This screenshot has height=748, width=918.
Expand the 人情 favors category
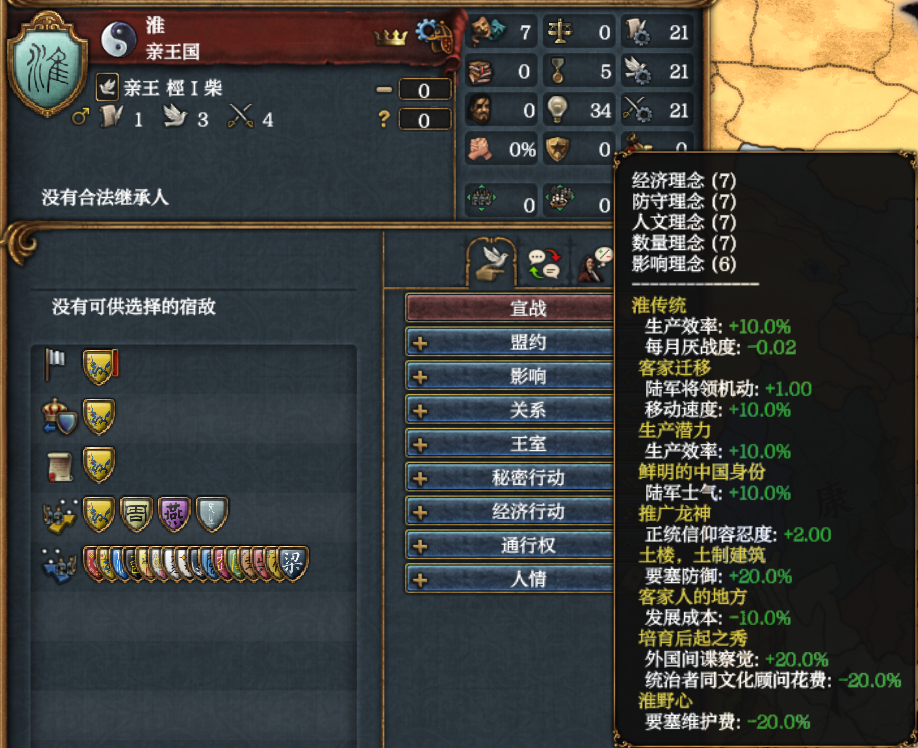[x=510, y=579]
